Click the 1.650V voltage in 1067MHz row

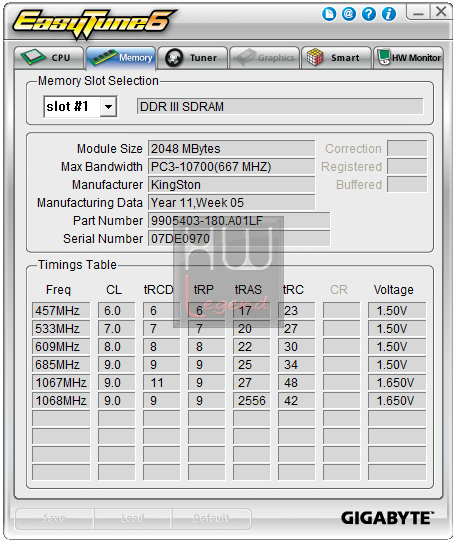click(397, 383)
